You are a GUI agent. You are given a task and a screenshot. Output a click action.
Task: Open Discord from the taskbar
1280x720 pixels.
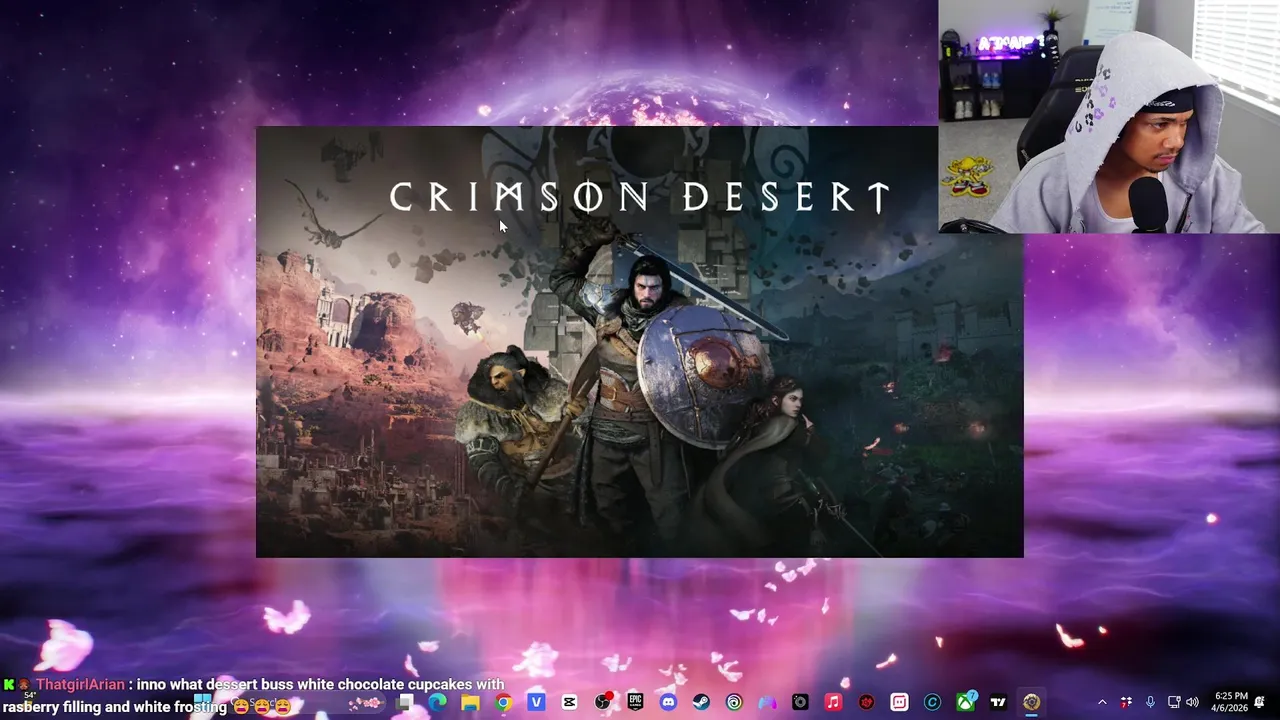[668, 703]
